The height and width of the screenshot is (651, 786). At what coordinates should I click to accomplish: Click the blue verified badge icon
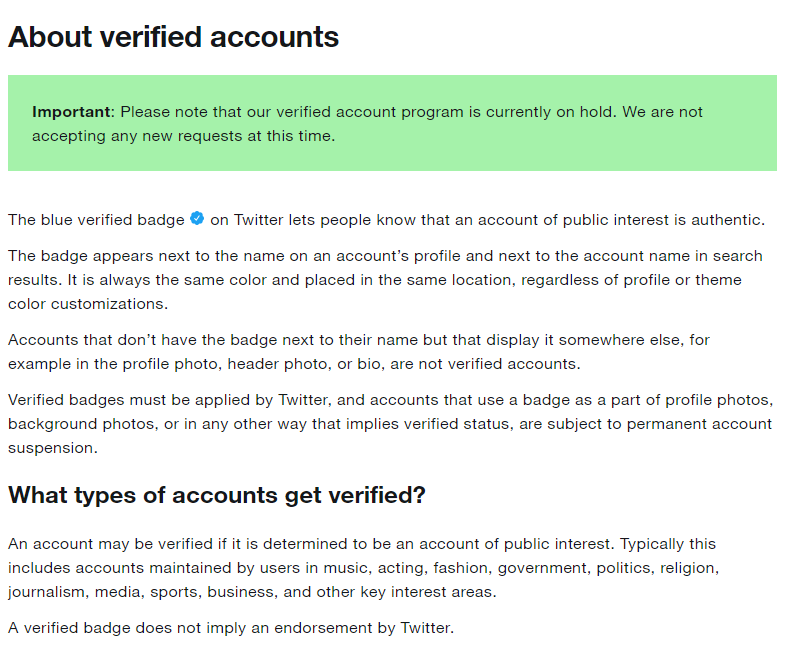pos(197,218)
